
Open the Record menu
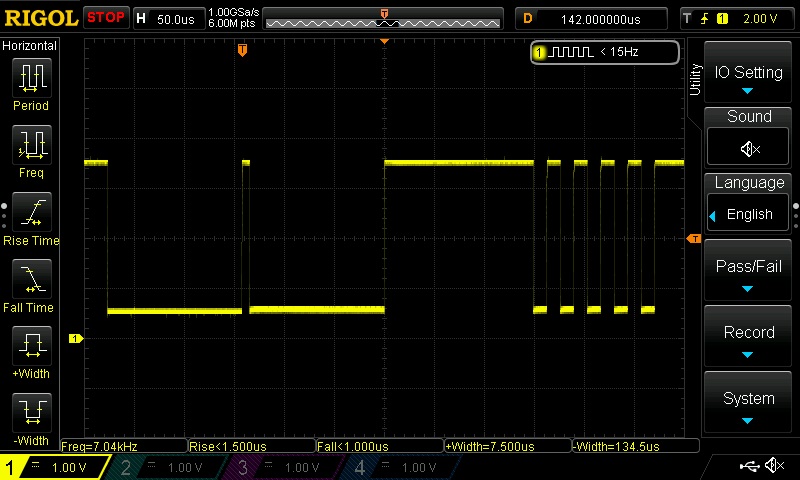749,338
